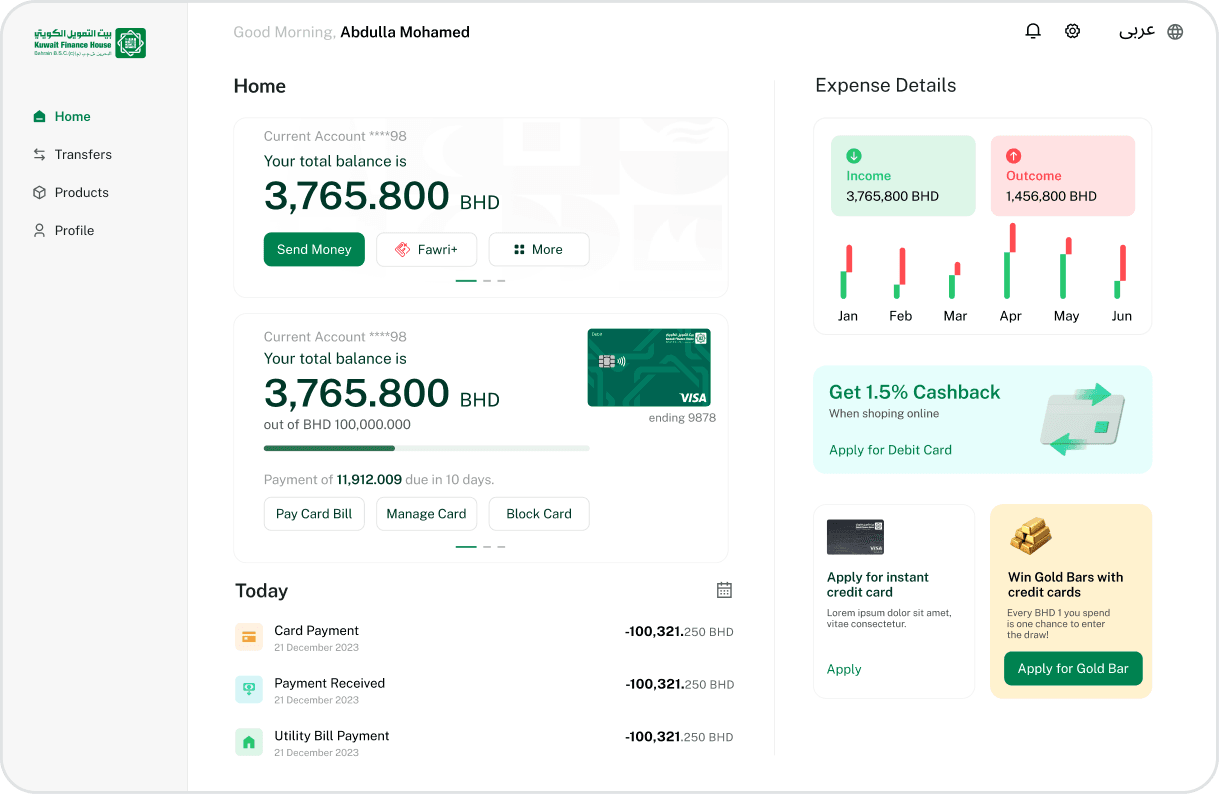Click the Profile person icon in sidebar

click(x=39, y=230)
